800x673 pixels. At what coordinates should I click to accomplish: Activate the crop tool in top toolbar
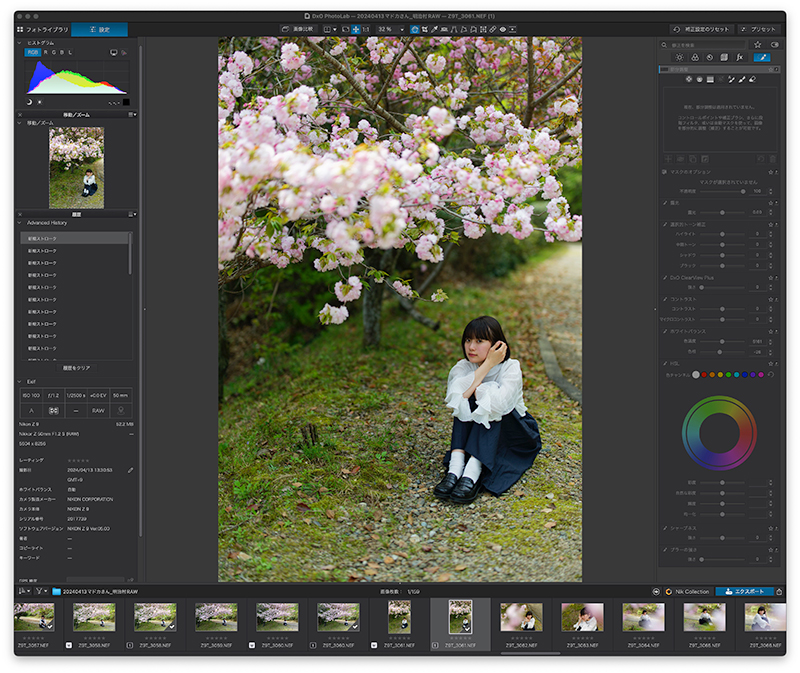pyautogui.click(x=424, y=30)
